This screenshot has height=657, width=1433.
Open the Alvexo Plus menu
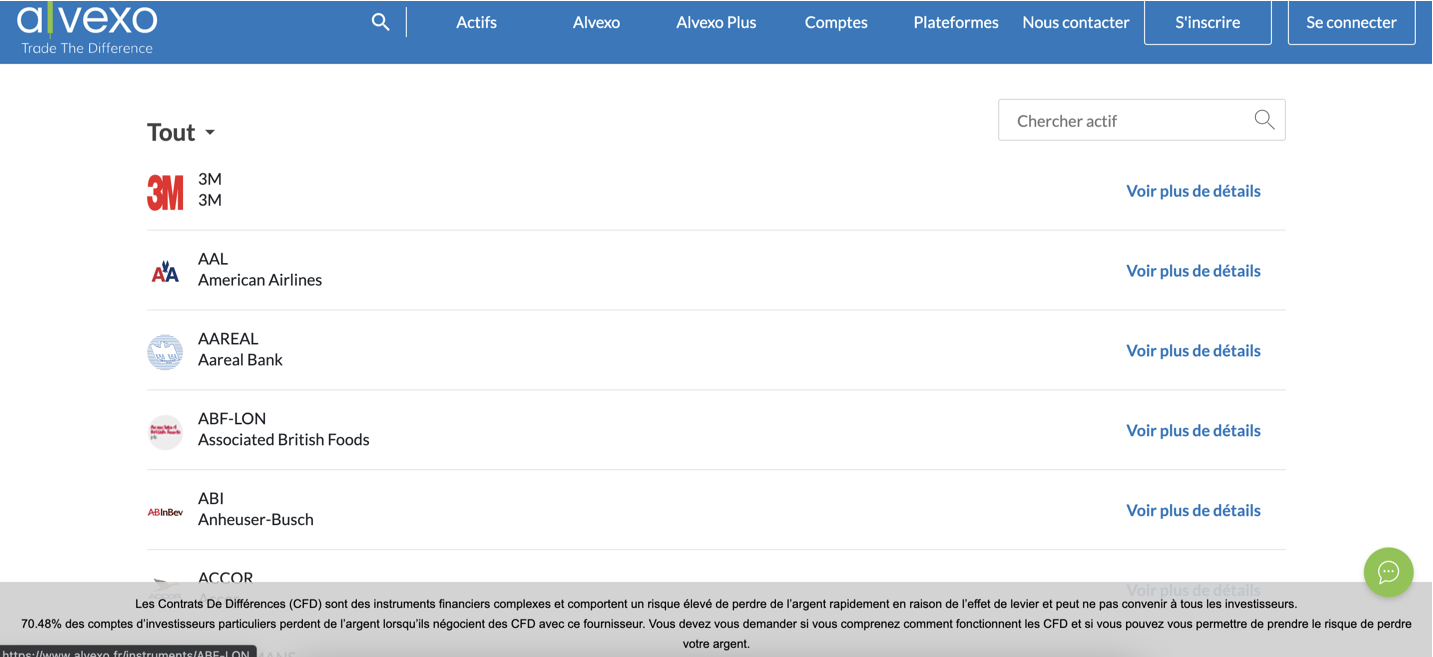coord(716,21)
